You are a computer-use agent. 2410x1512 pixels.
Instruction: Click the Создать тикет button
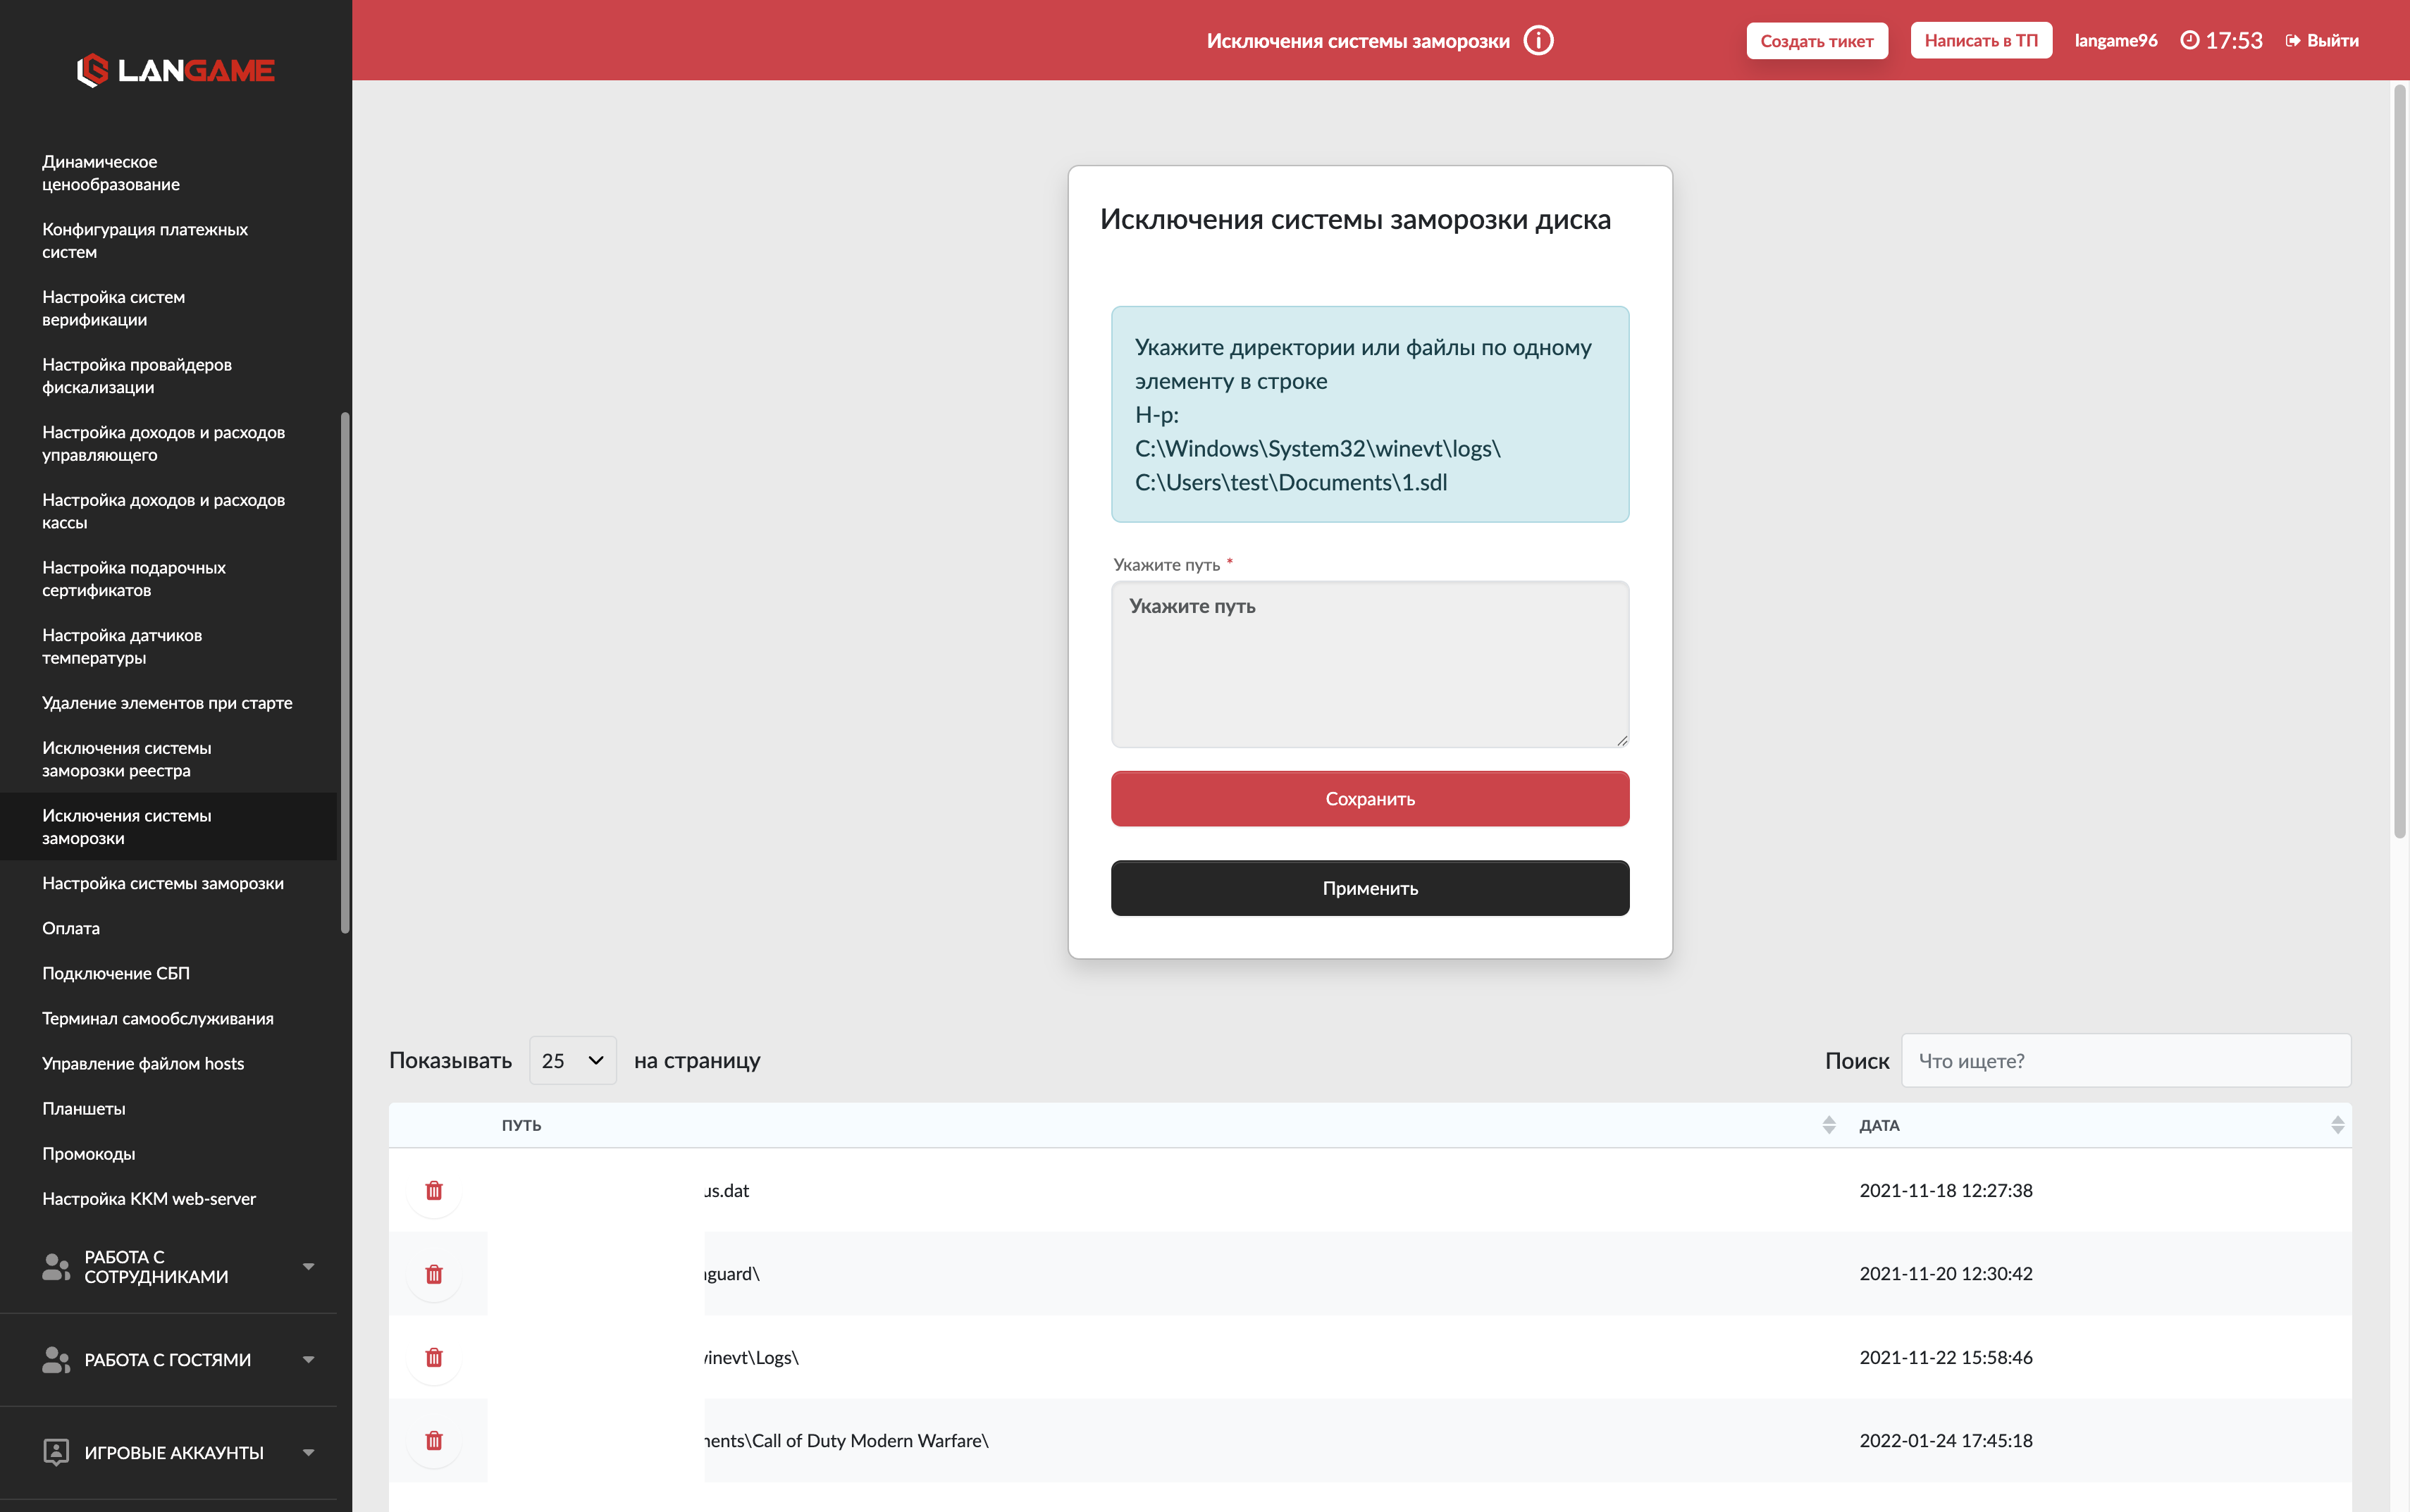click(x=1817, y=41)
